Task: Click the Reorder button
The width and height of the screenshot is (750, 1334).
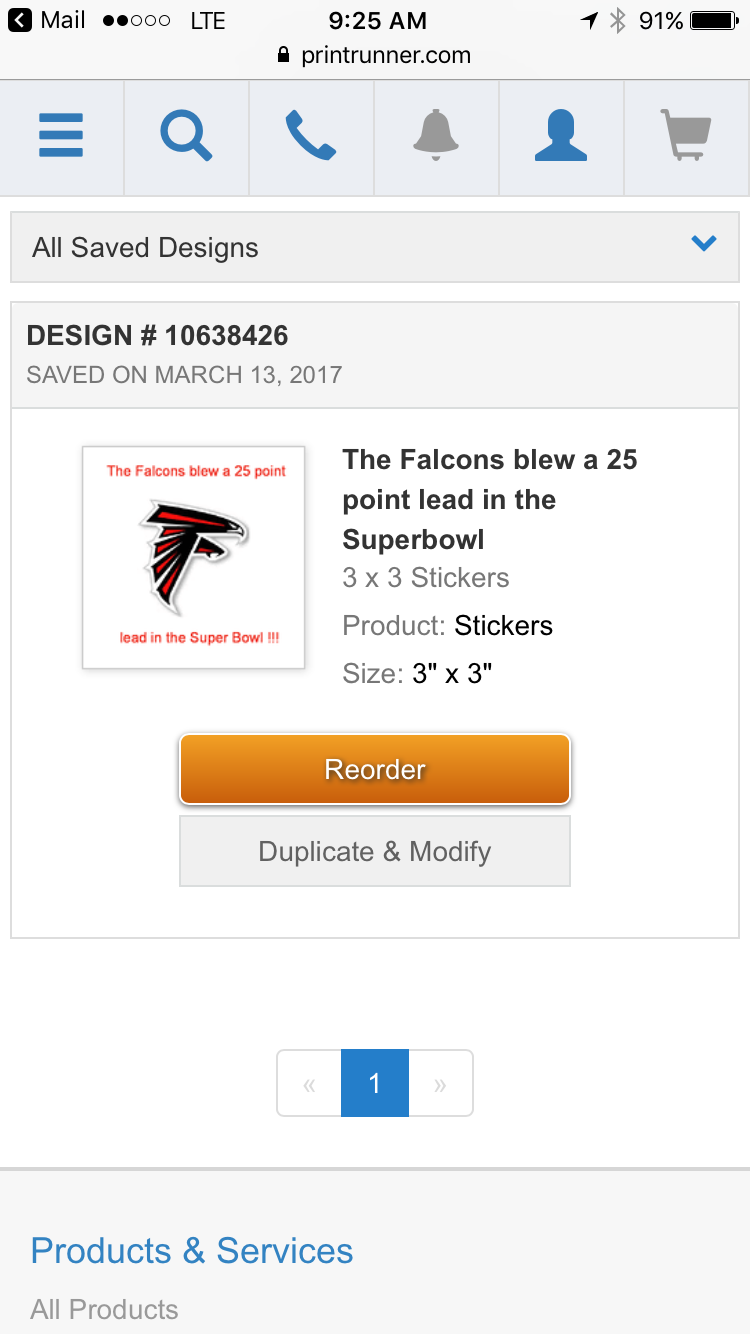Action: pos(375,769)
